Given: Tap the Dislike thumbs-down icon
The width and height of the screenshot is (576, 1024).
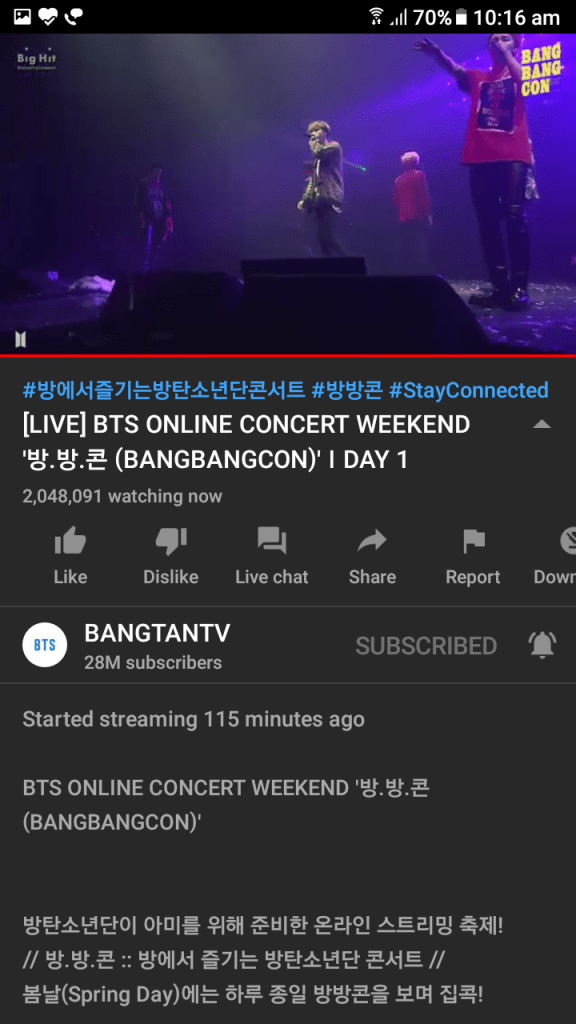Looking at the screenshot, I should coord(171,541).
